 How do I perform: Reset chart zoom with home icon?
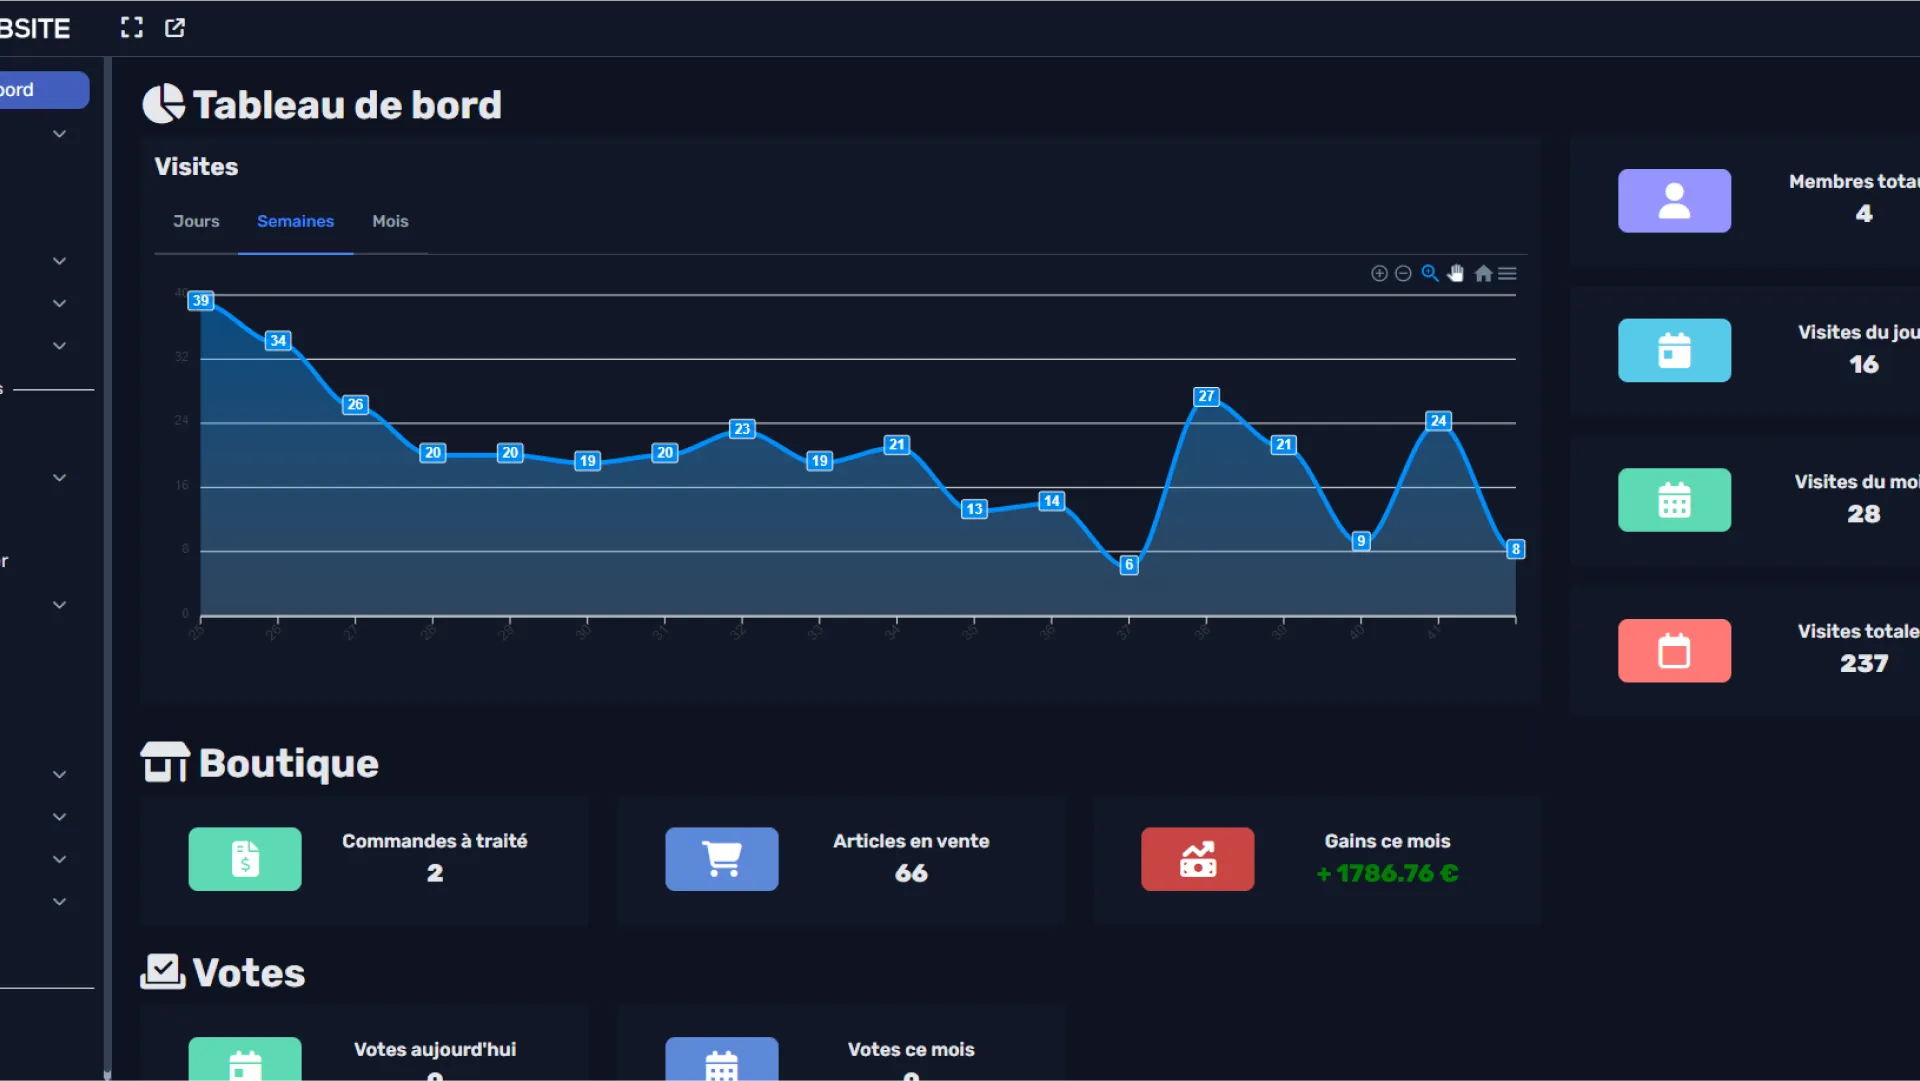pos(1483,273)
